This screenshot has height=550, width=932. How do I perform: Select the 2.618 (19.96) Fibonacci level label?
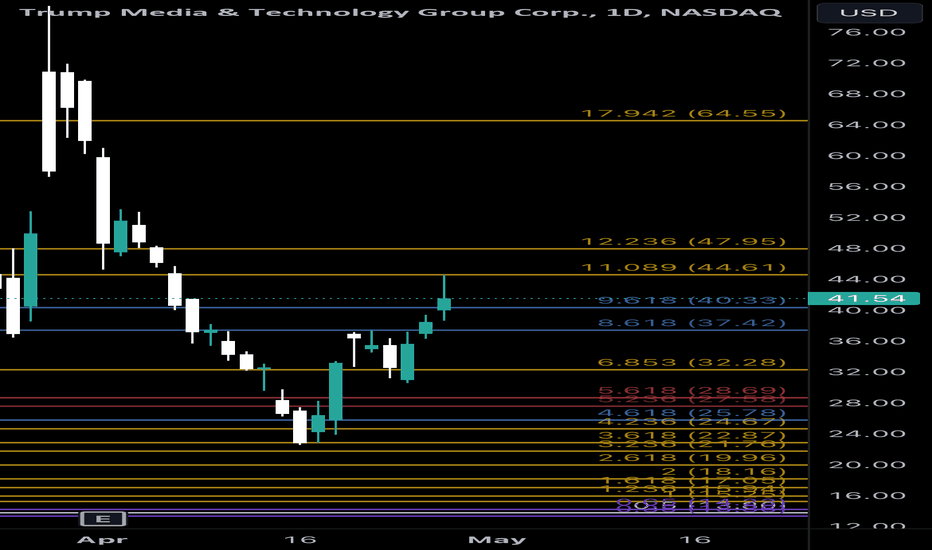point(691,457)
